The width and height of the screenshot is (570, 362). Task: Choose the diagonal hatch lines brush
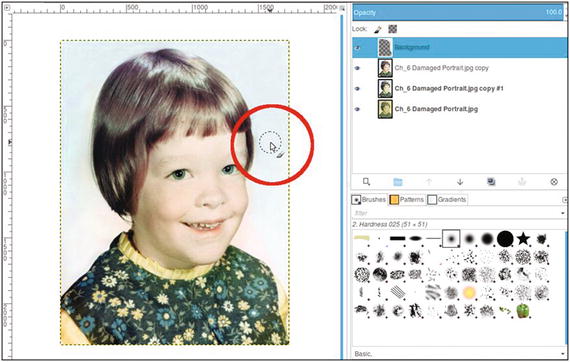pos(397,293)
